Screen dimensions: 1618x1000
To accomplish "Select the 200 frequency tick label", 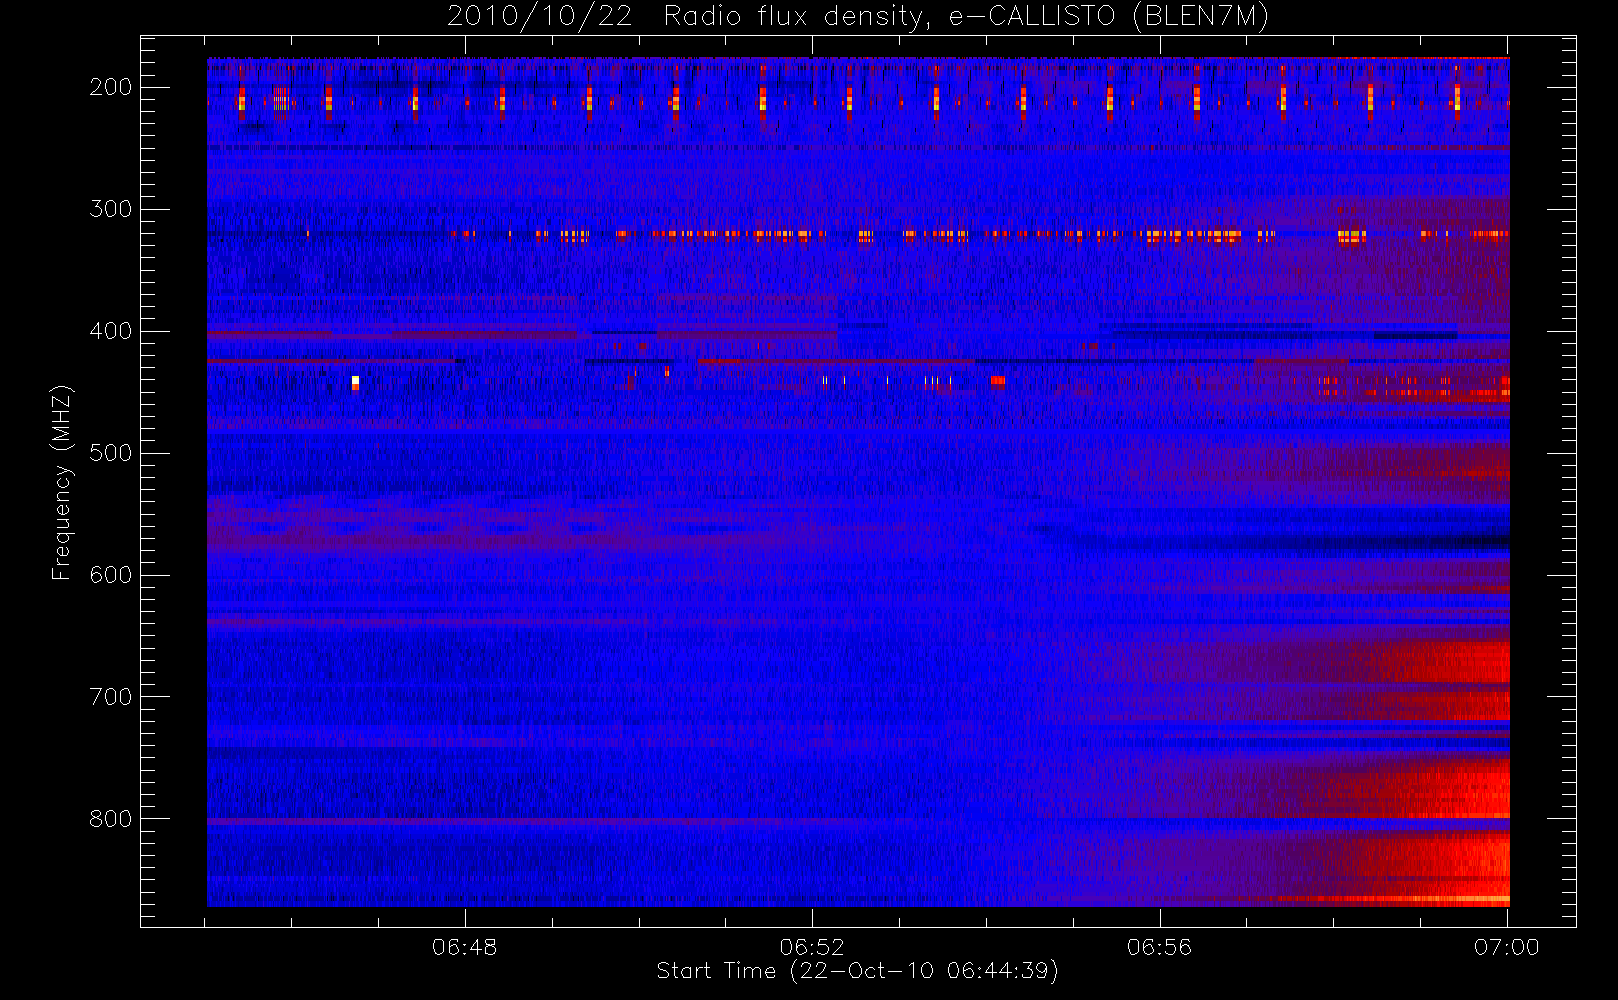I will pyautogui.click(x=110, y=87).
